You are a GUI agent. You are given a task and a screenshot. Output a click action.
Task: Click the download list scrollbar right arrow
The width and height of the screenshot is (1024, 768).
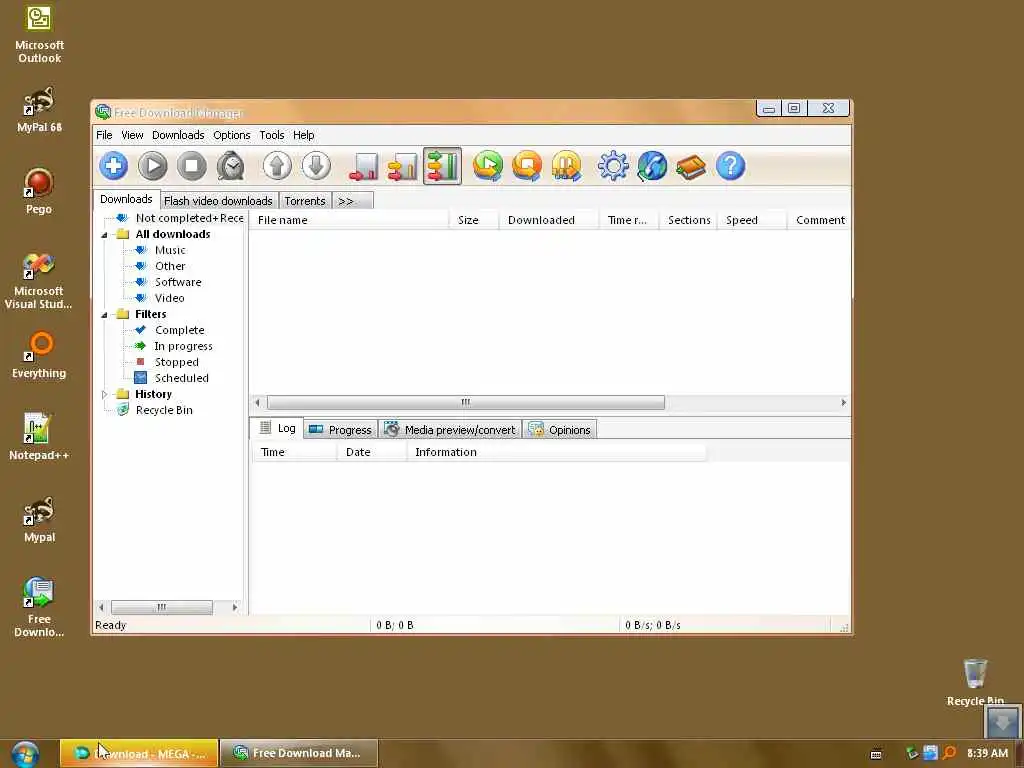coord(844,402)
